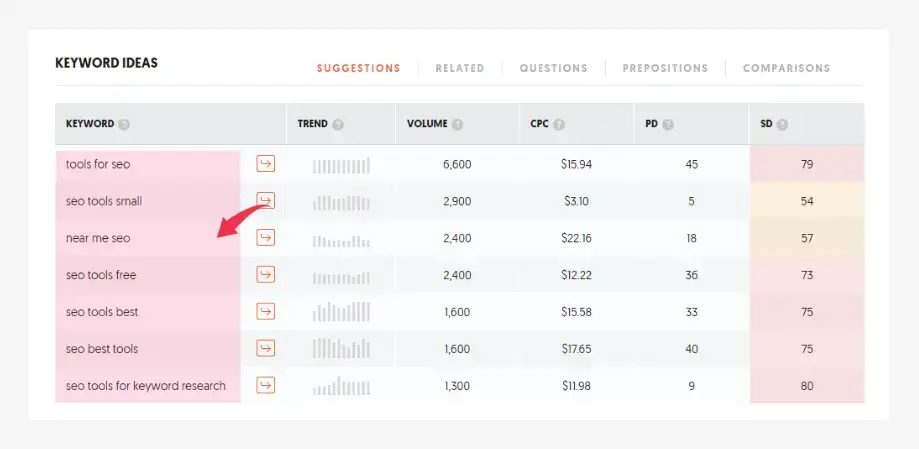The width and height of the screenshot is (919, 449).
Task: Click help icon beside CPC header
Action: tap(559, 125)
